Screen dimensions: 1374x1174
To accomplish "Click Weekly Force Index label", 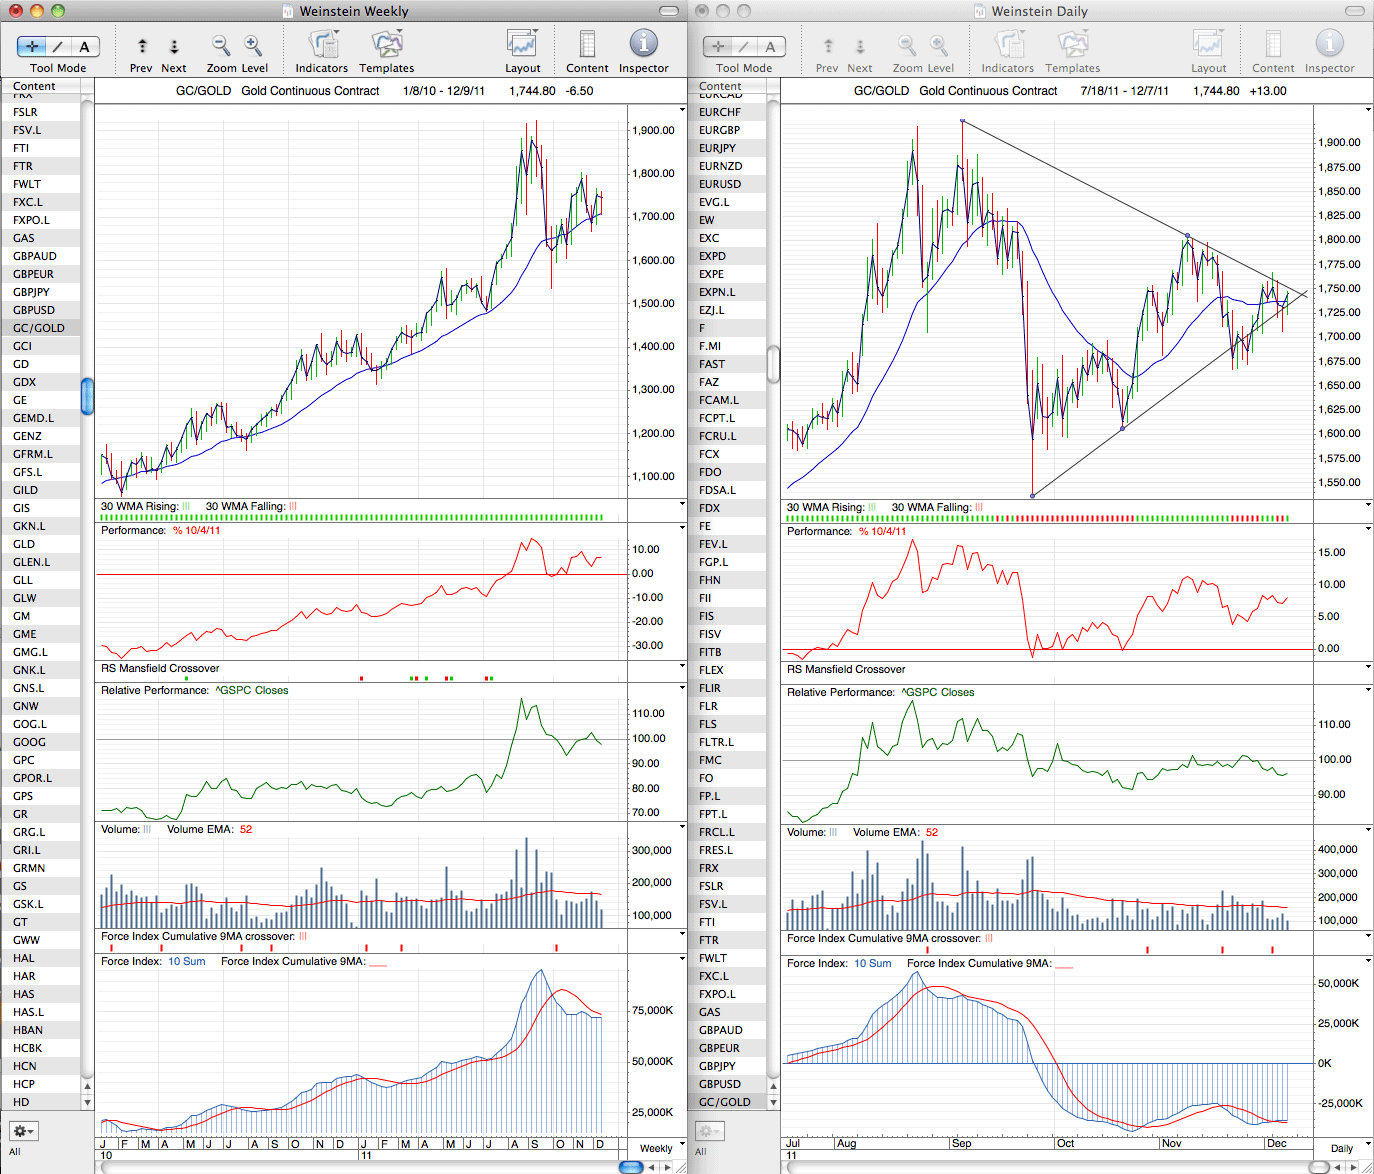I will click(x=131, y=961).
